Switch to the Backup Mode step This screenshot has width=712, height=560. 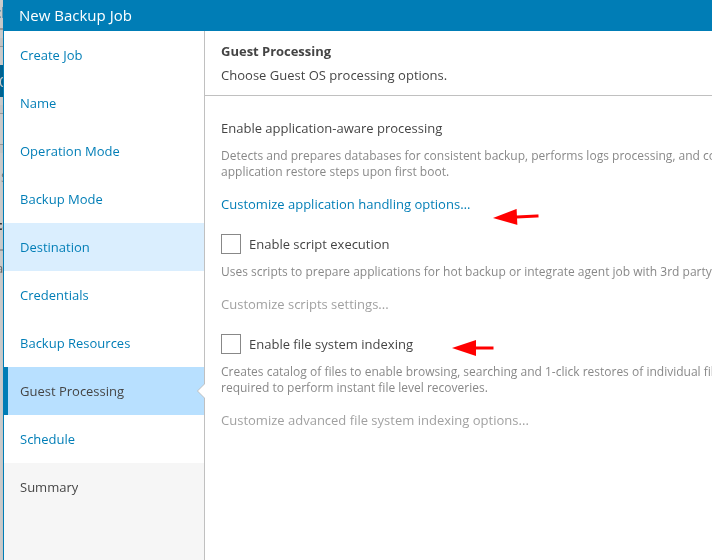click(x=61, y=200)
